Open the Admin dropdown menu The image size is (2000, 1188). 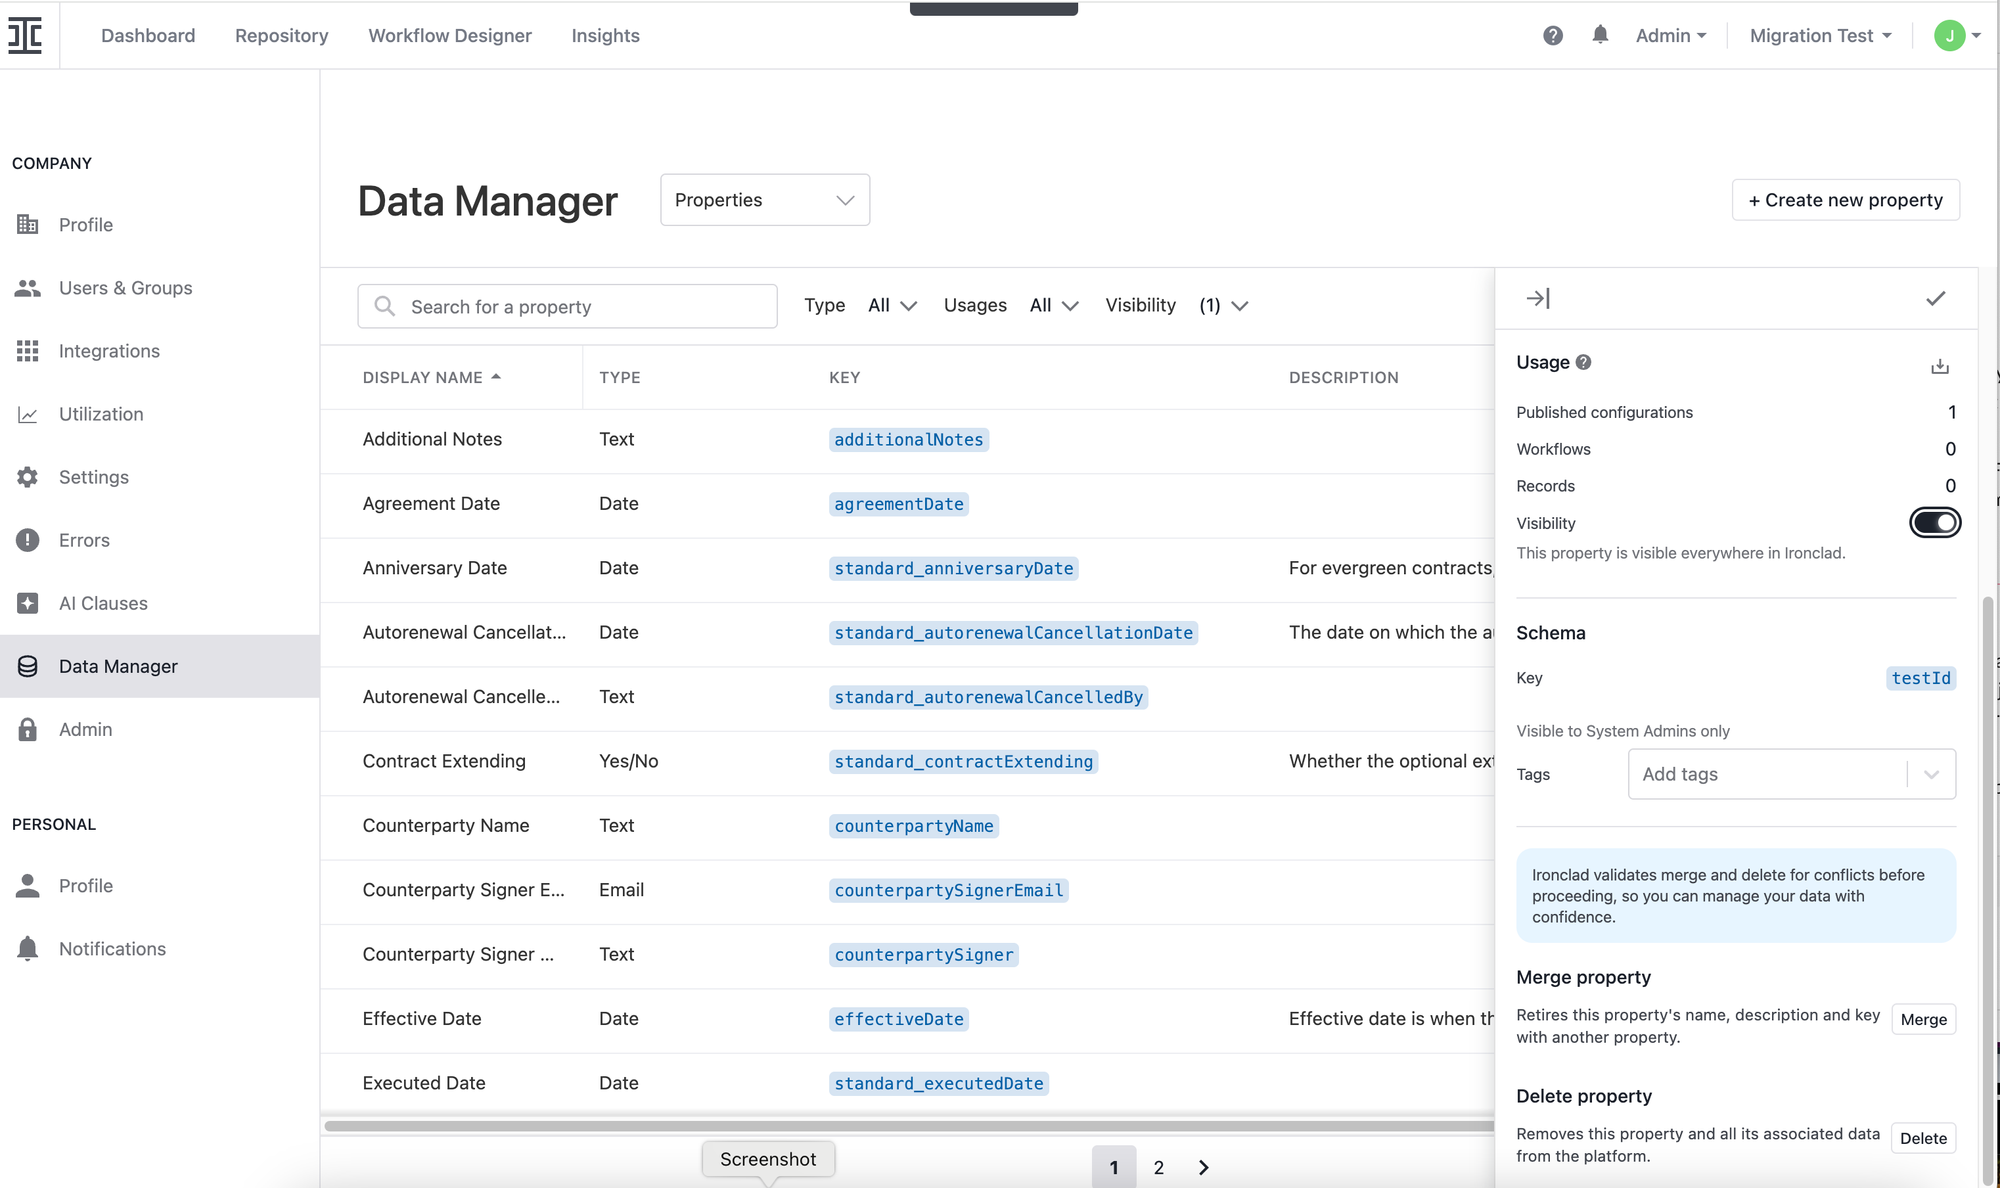click(x=1671, y=35)
